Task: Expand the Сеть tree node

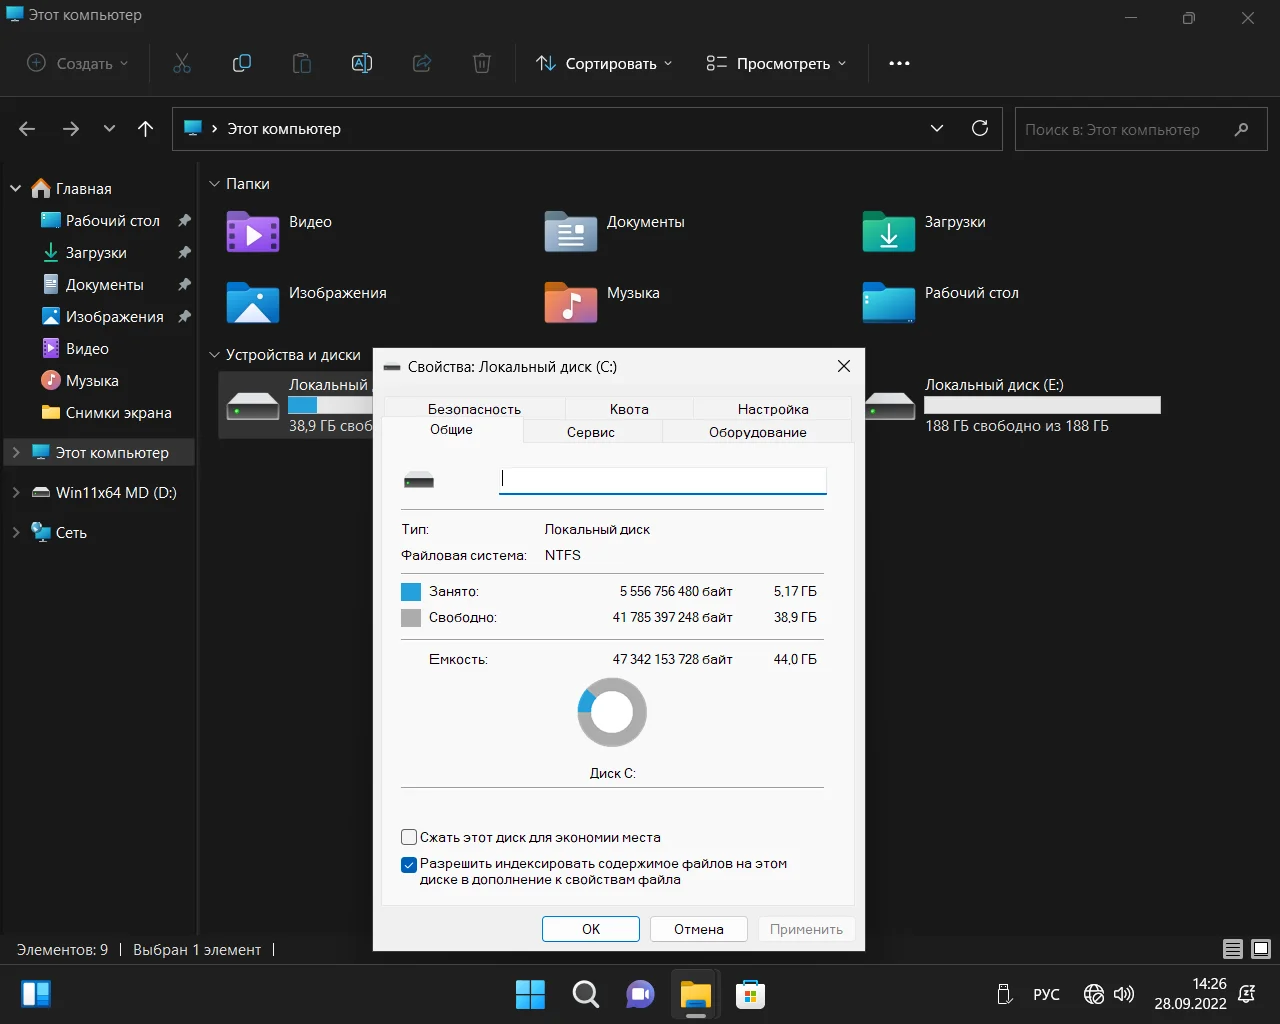Action: coord(16,533)
